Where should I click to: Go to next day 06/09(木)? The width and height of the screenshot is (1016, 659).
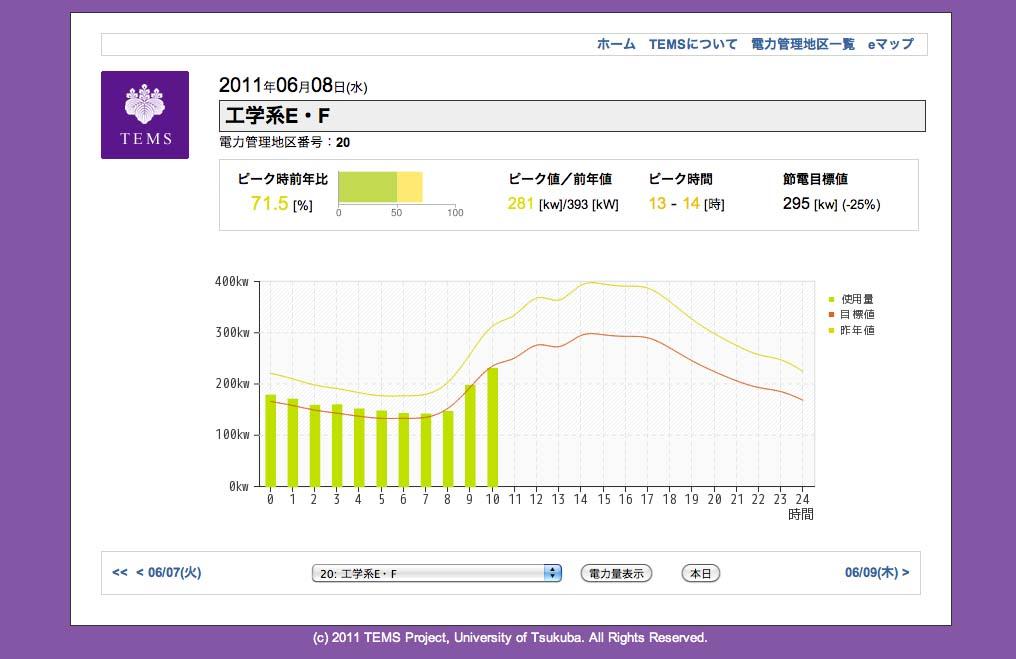coord(876,573)
